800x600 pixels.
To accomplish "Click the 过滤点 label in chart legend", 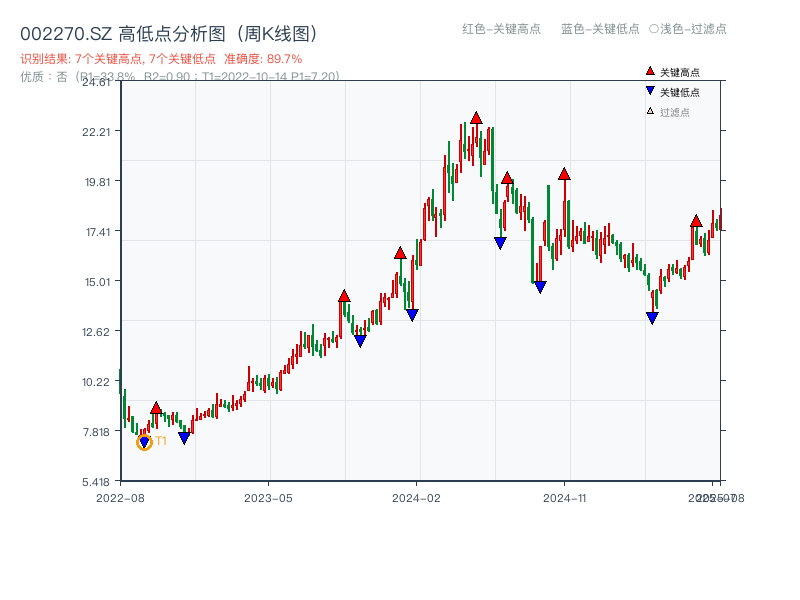I will pyautogui.click(x=674, y=112).
